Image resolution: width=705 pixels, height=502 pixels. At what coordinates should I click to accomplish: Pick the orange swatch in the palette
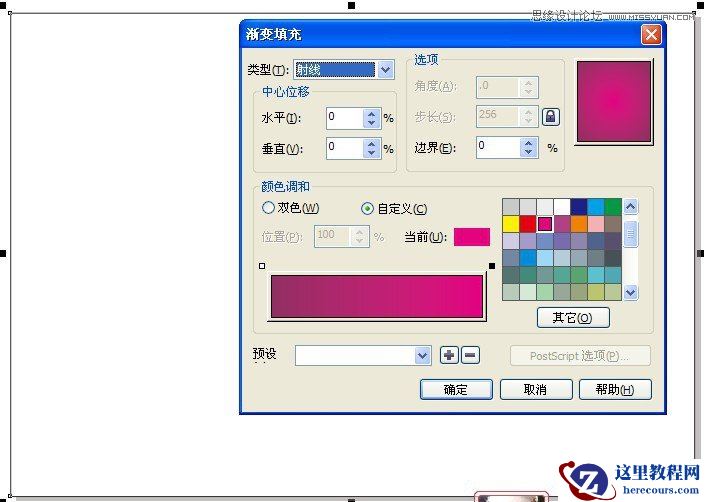click(579, 224)
